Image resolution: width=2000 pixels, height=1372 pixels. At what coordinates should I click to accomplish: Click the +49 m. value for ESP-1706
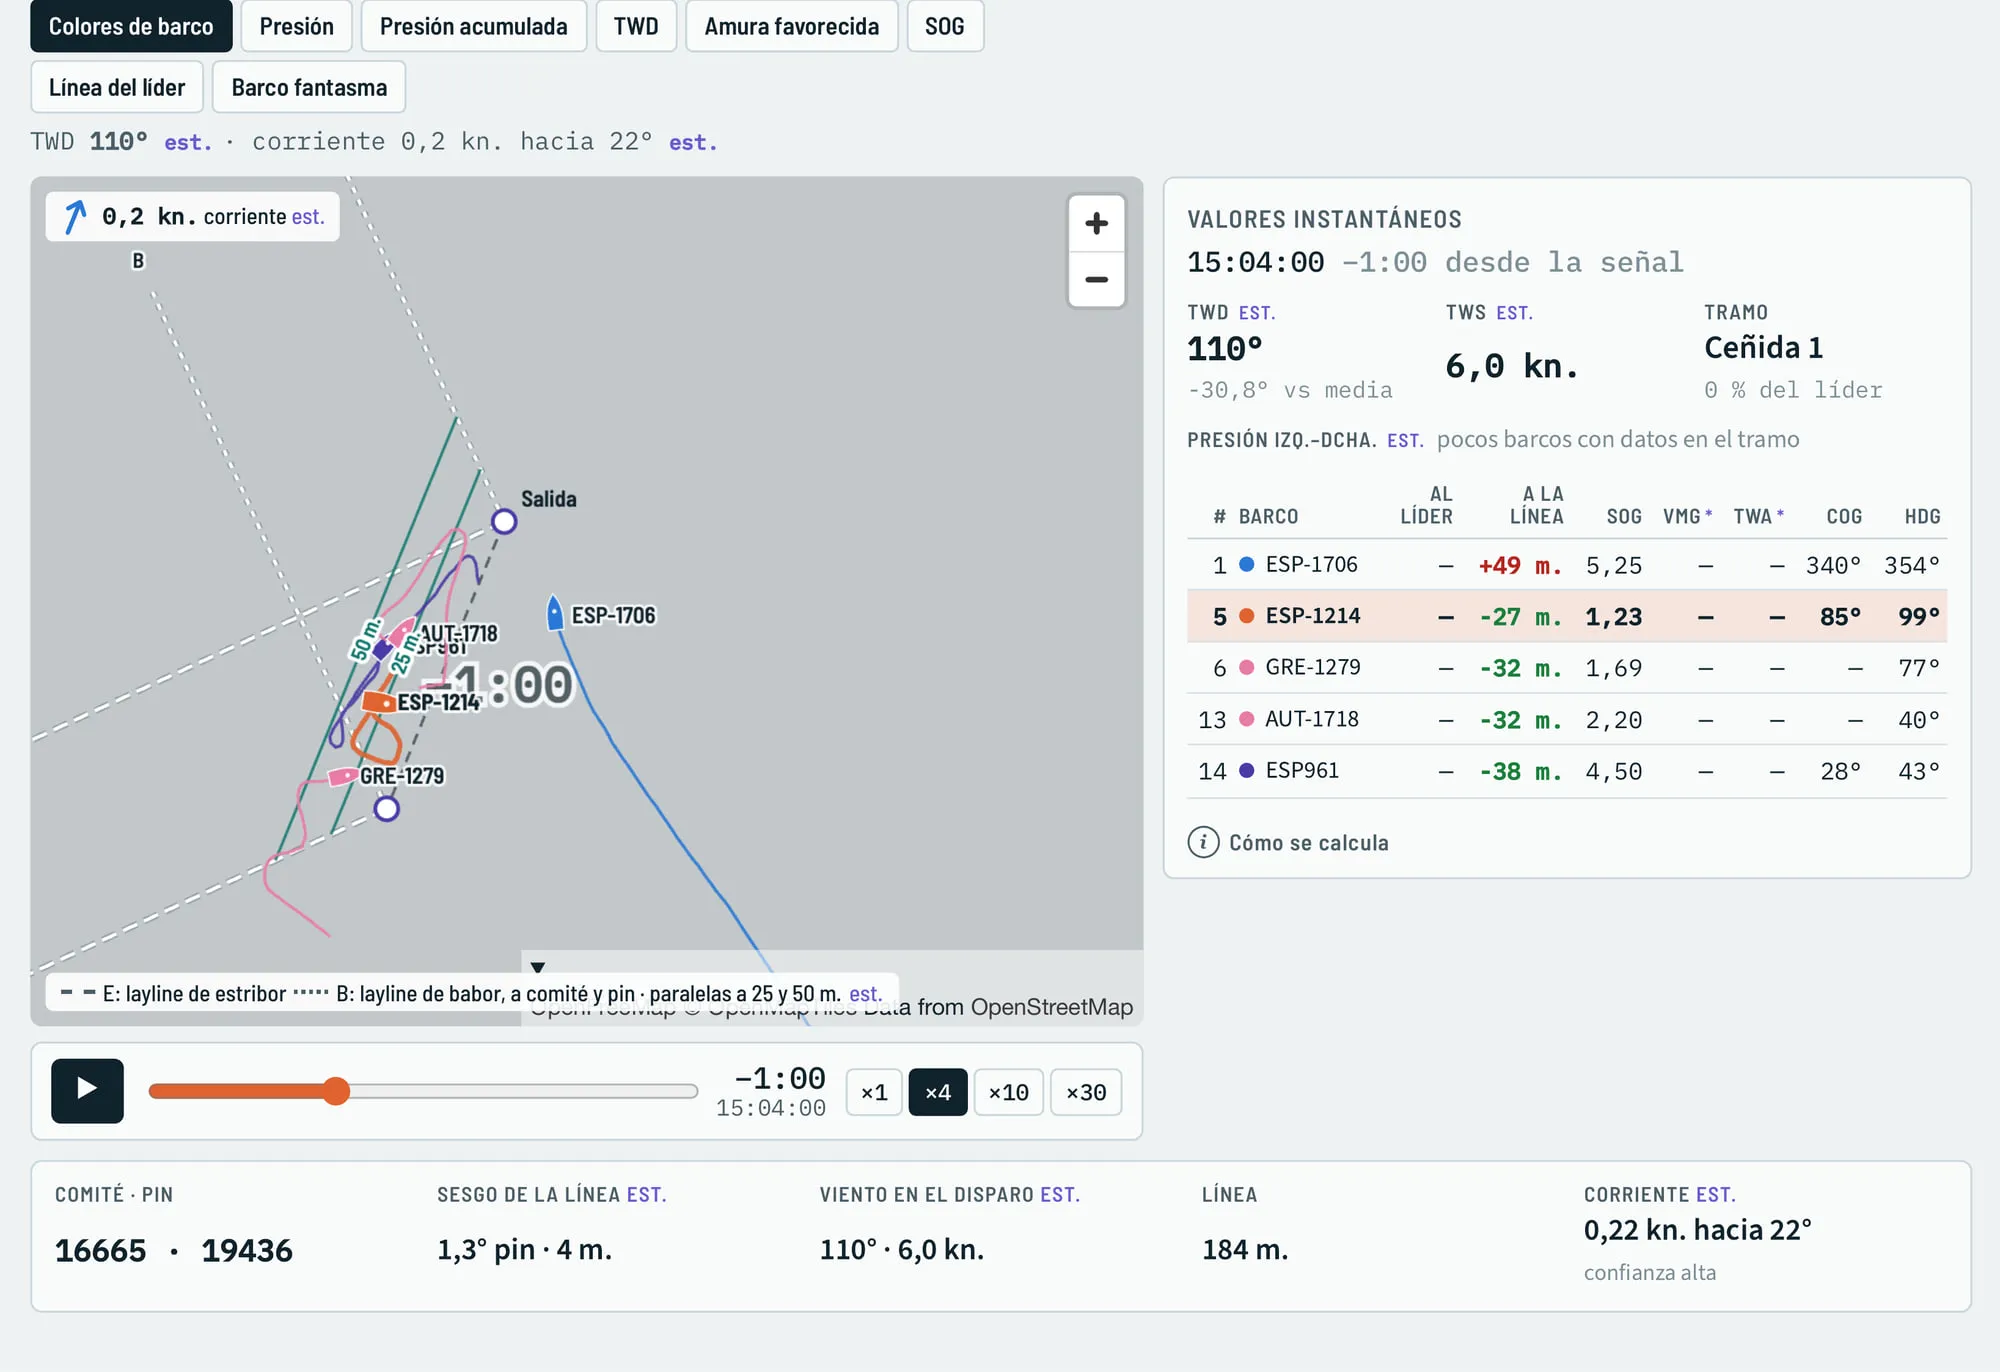[x=1520, y=565]
